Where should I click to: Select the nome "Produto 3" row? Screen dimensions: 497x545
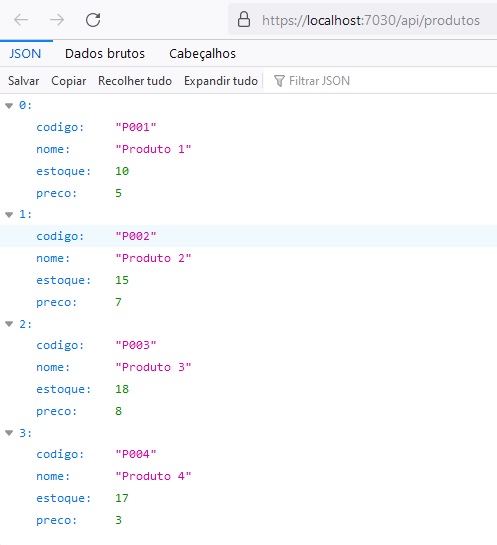(x=248, y=367)
